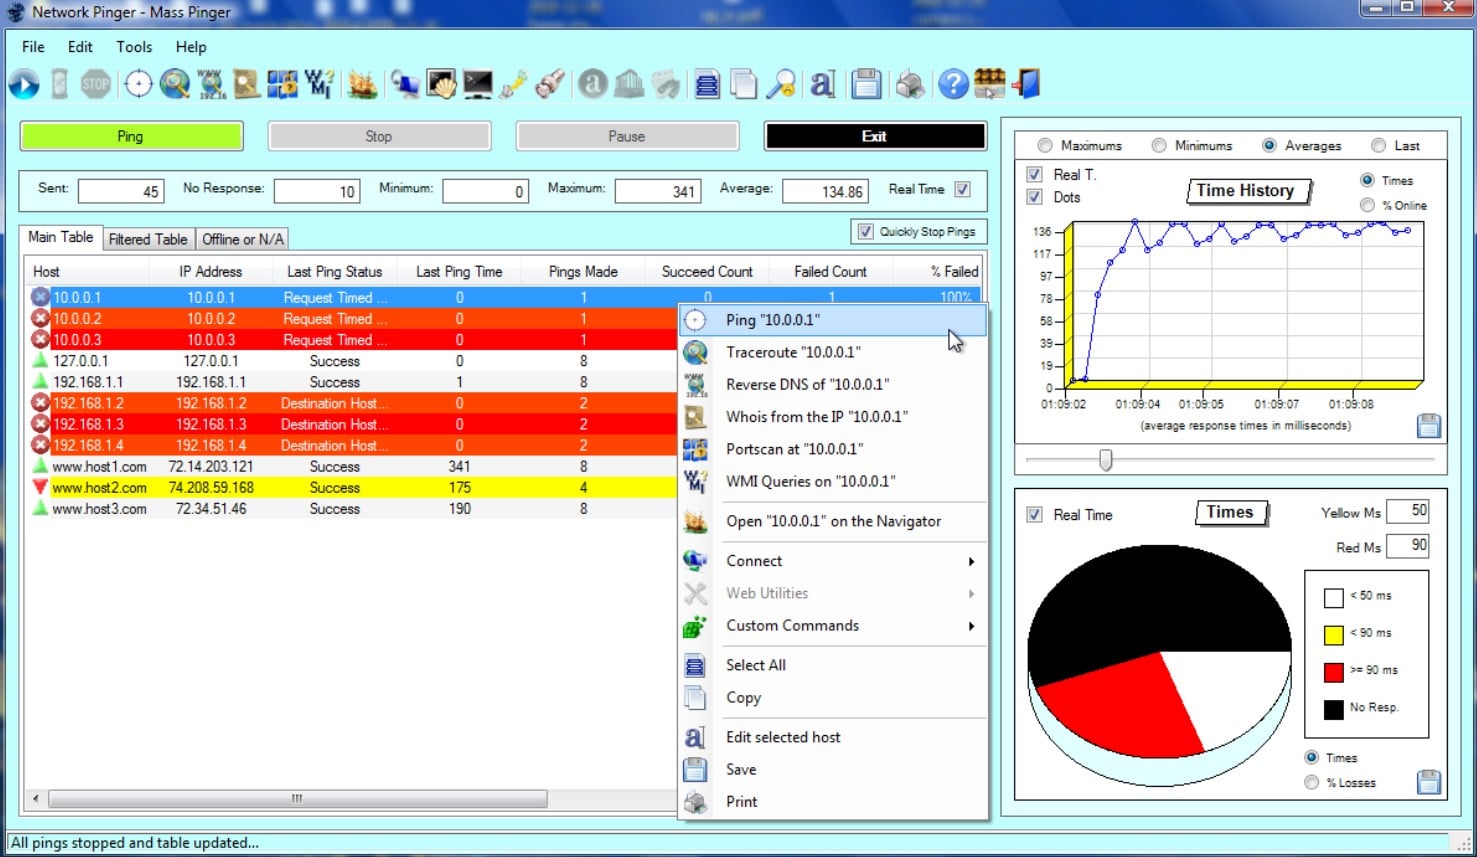Save the Time History graph via floppy icon
Viewport: 1477px width, 857px height.
pyautogui.click(x=1429, y=426)
